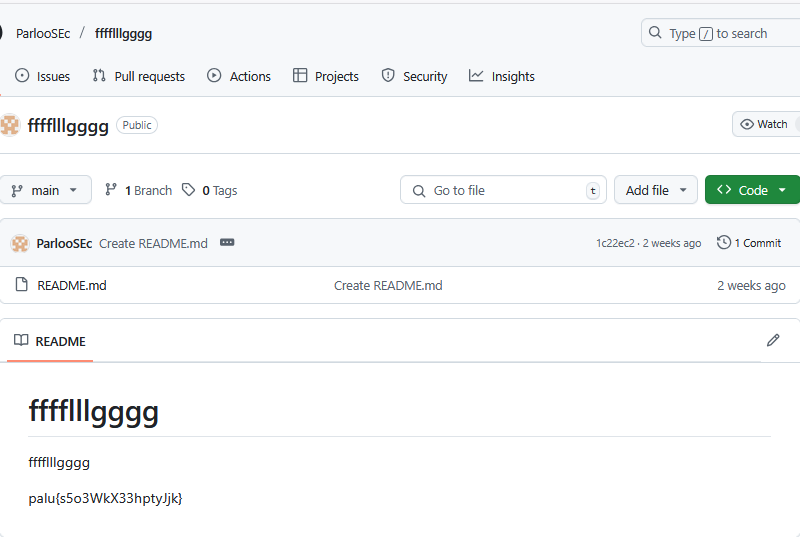Open the Insights tab

pyautogui.click(x=502, y=76)
